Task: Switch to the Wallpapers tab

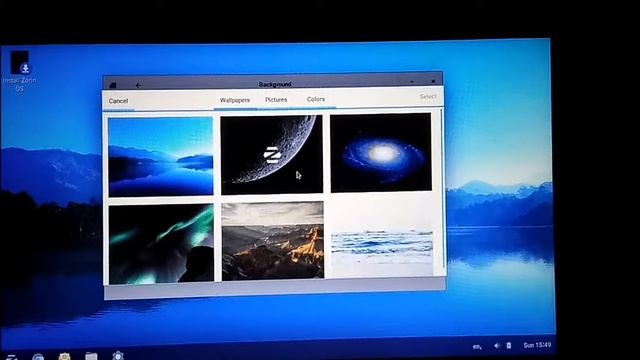Action: pyautogui.click(x=235, y=100)
